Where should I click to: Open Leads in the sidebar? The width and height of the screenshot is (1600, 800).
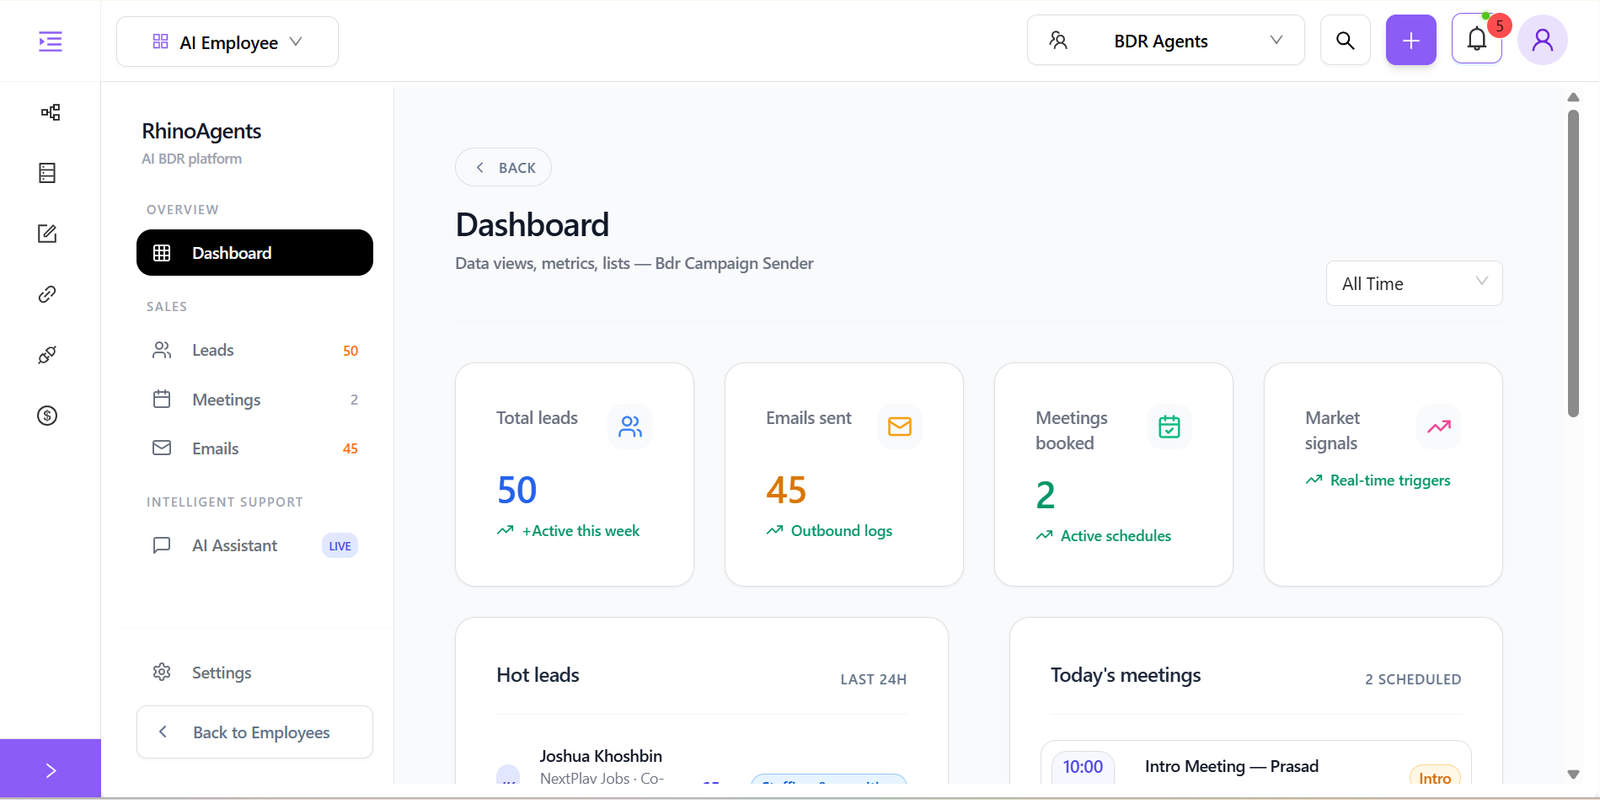click(x=255, y=350)
